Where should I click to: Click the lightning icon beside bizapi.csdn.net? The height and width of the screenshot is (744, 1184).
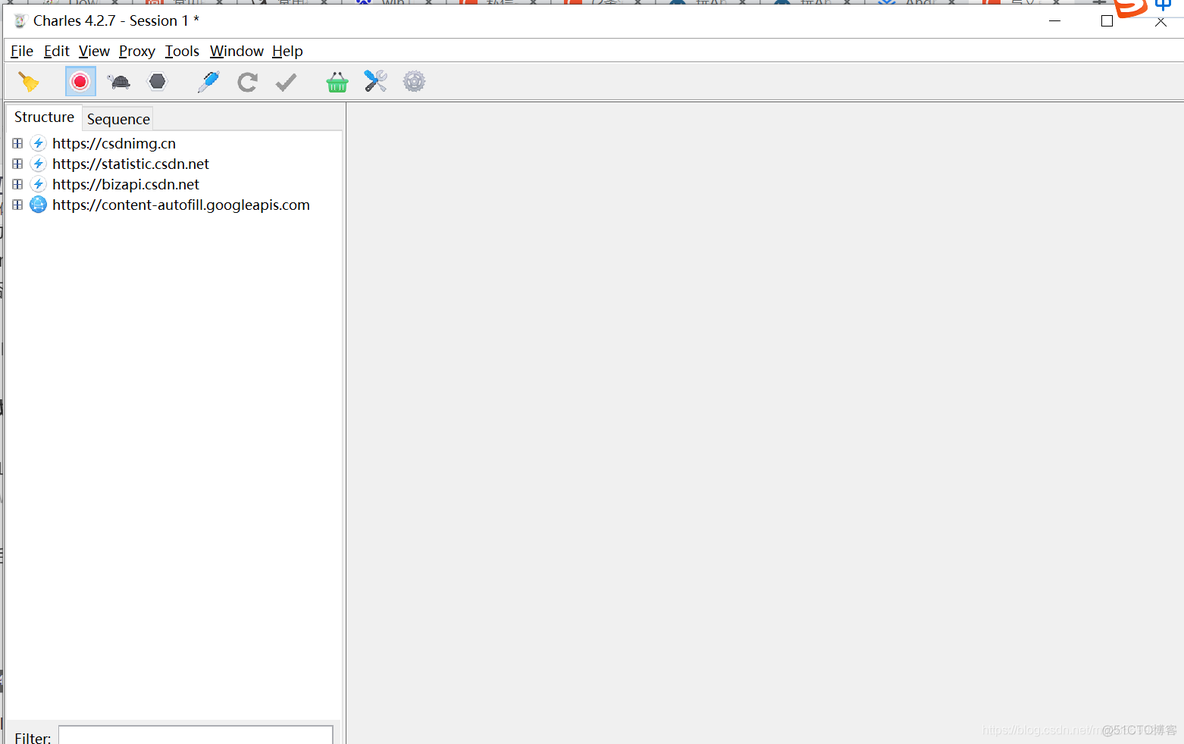[38, 184]
